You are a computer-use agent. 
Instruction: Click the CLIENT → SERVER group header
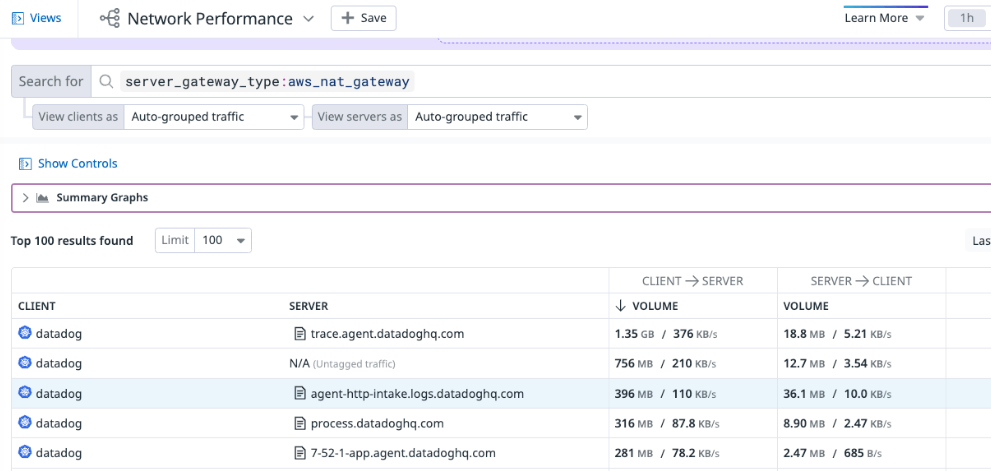(x=693, y=281)
